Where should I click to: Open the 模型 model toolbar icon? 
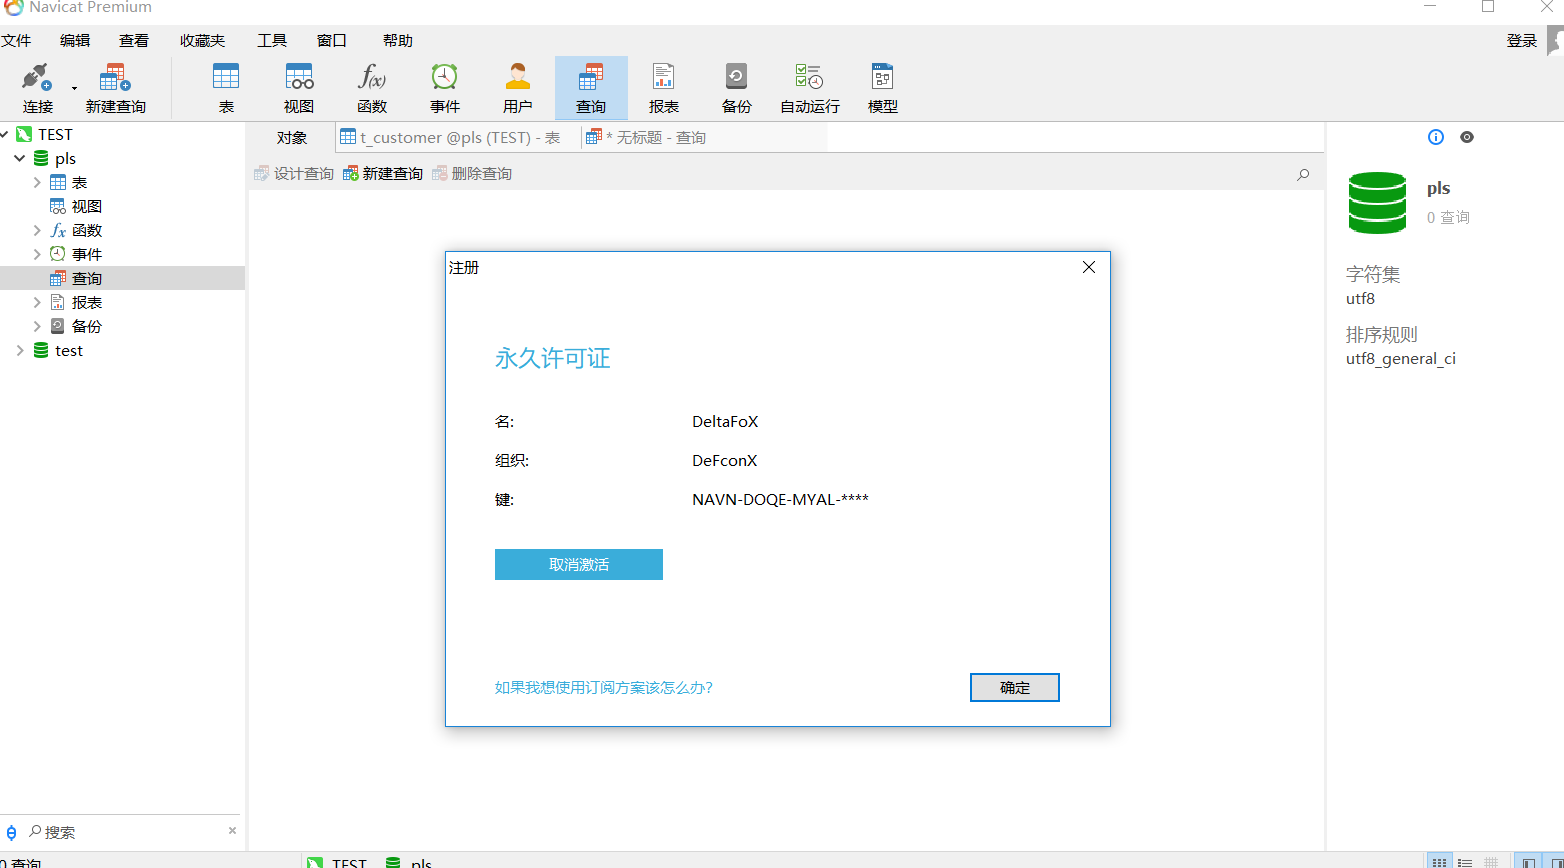[x=883, y=88]
